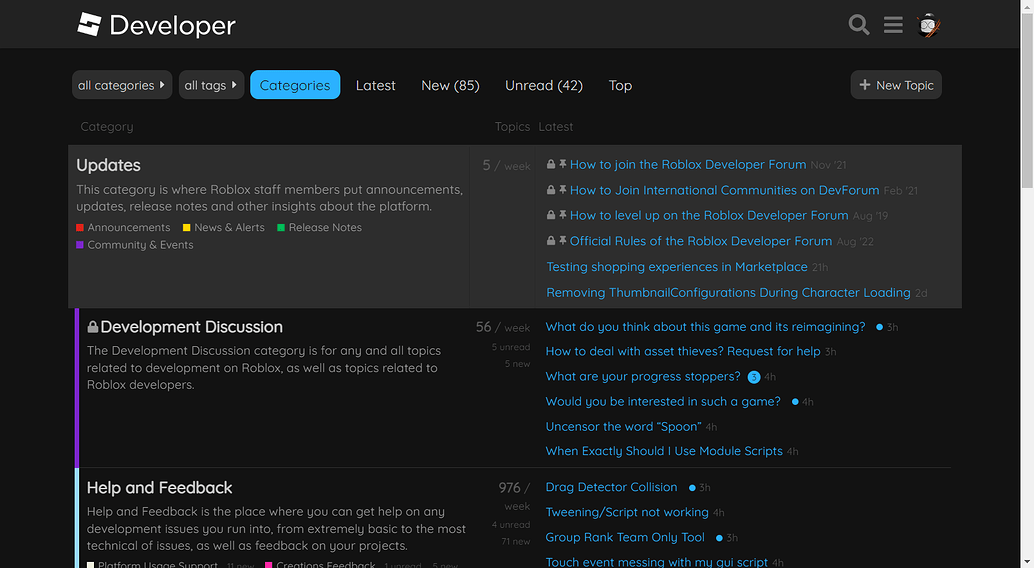The width and height of the screenshot is (1034, 568).
Task: Open How to level up on the Forum topic
Action: (x=709, y=215)
